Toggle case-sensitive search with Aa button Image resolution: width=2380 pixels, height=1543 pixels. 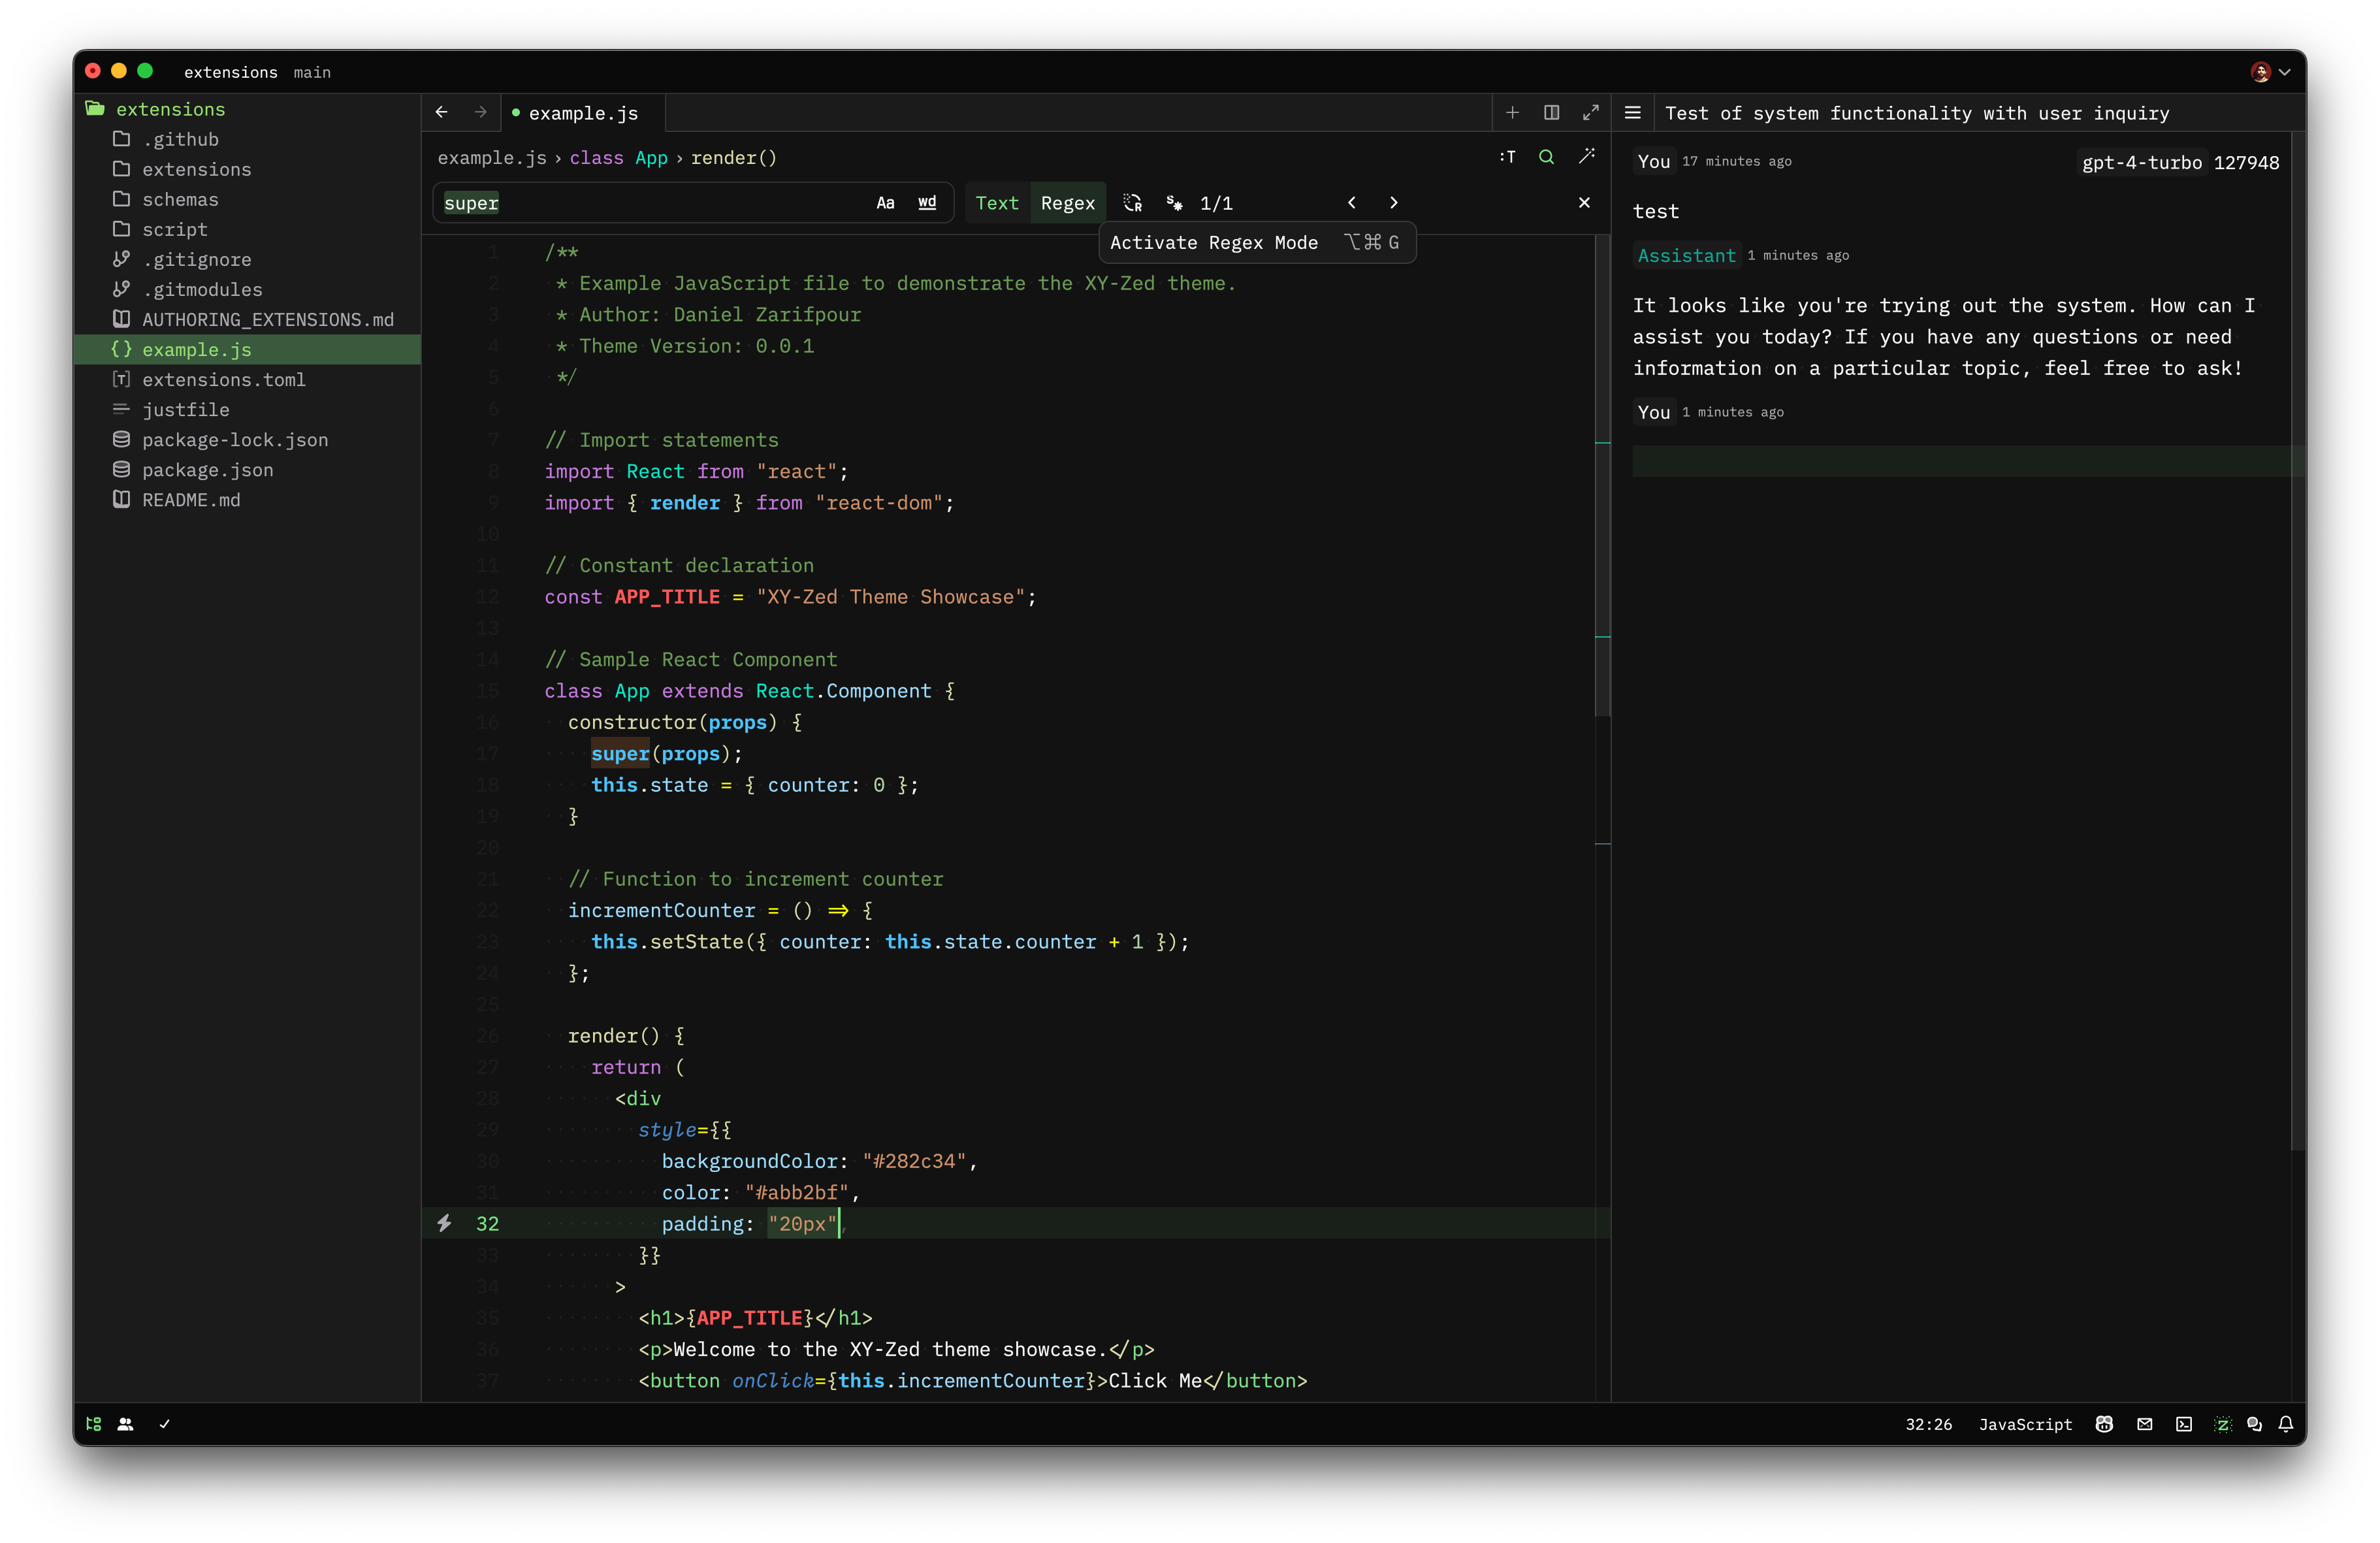pos(886,203)
